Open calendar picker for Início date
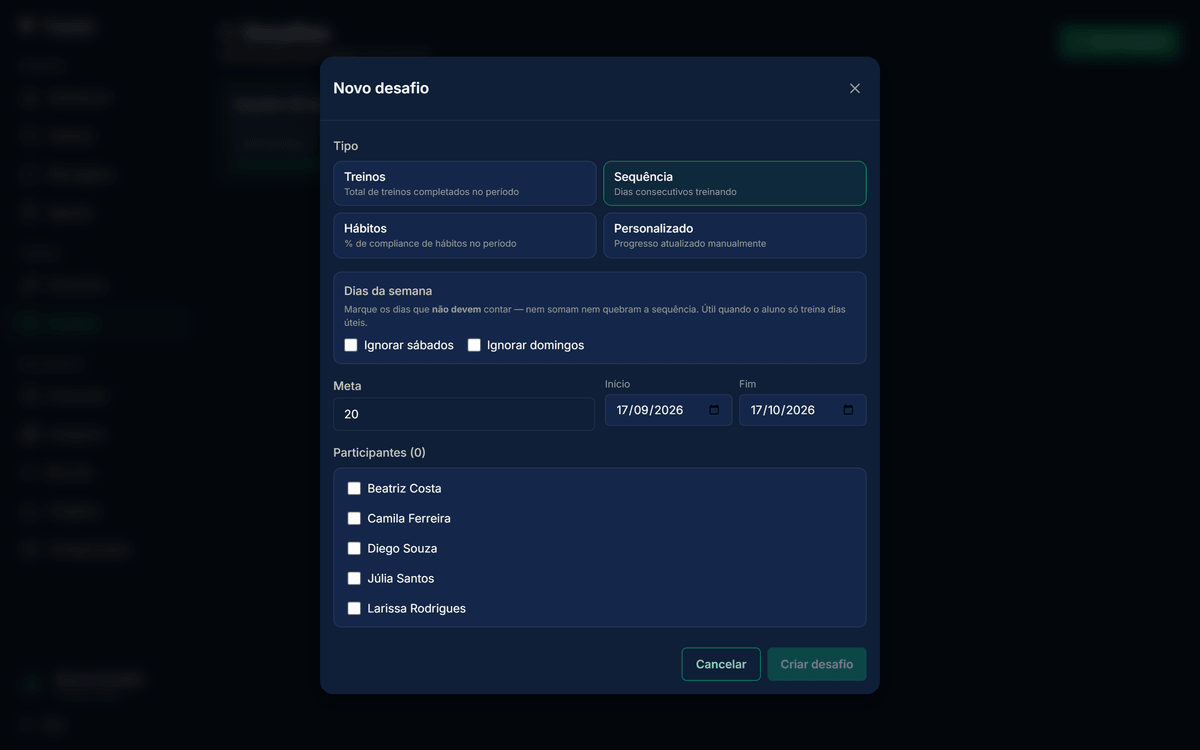Viewport: 1200px width, 750px height. 714,410
